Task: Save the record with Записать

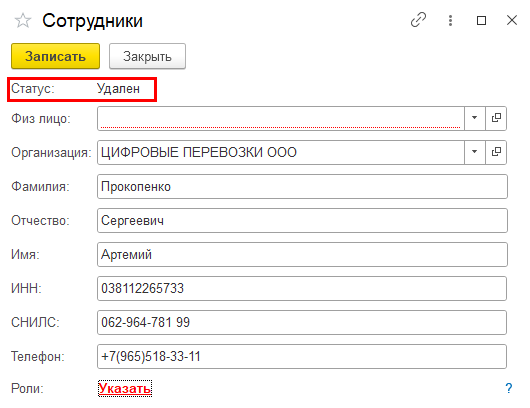Action: [x=55, y=56]
